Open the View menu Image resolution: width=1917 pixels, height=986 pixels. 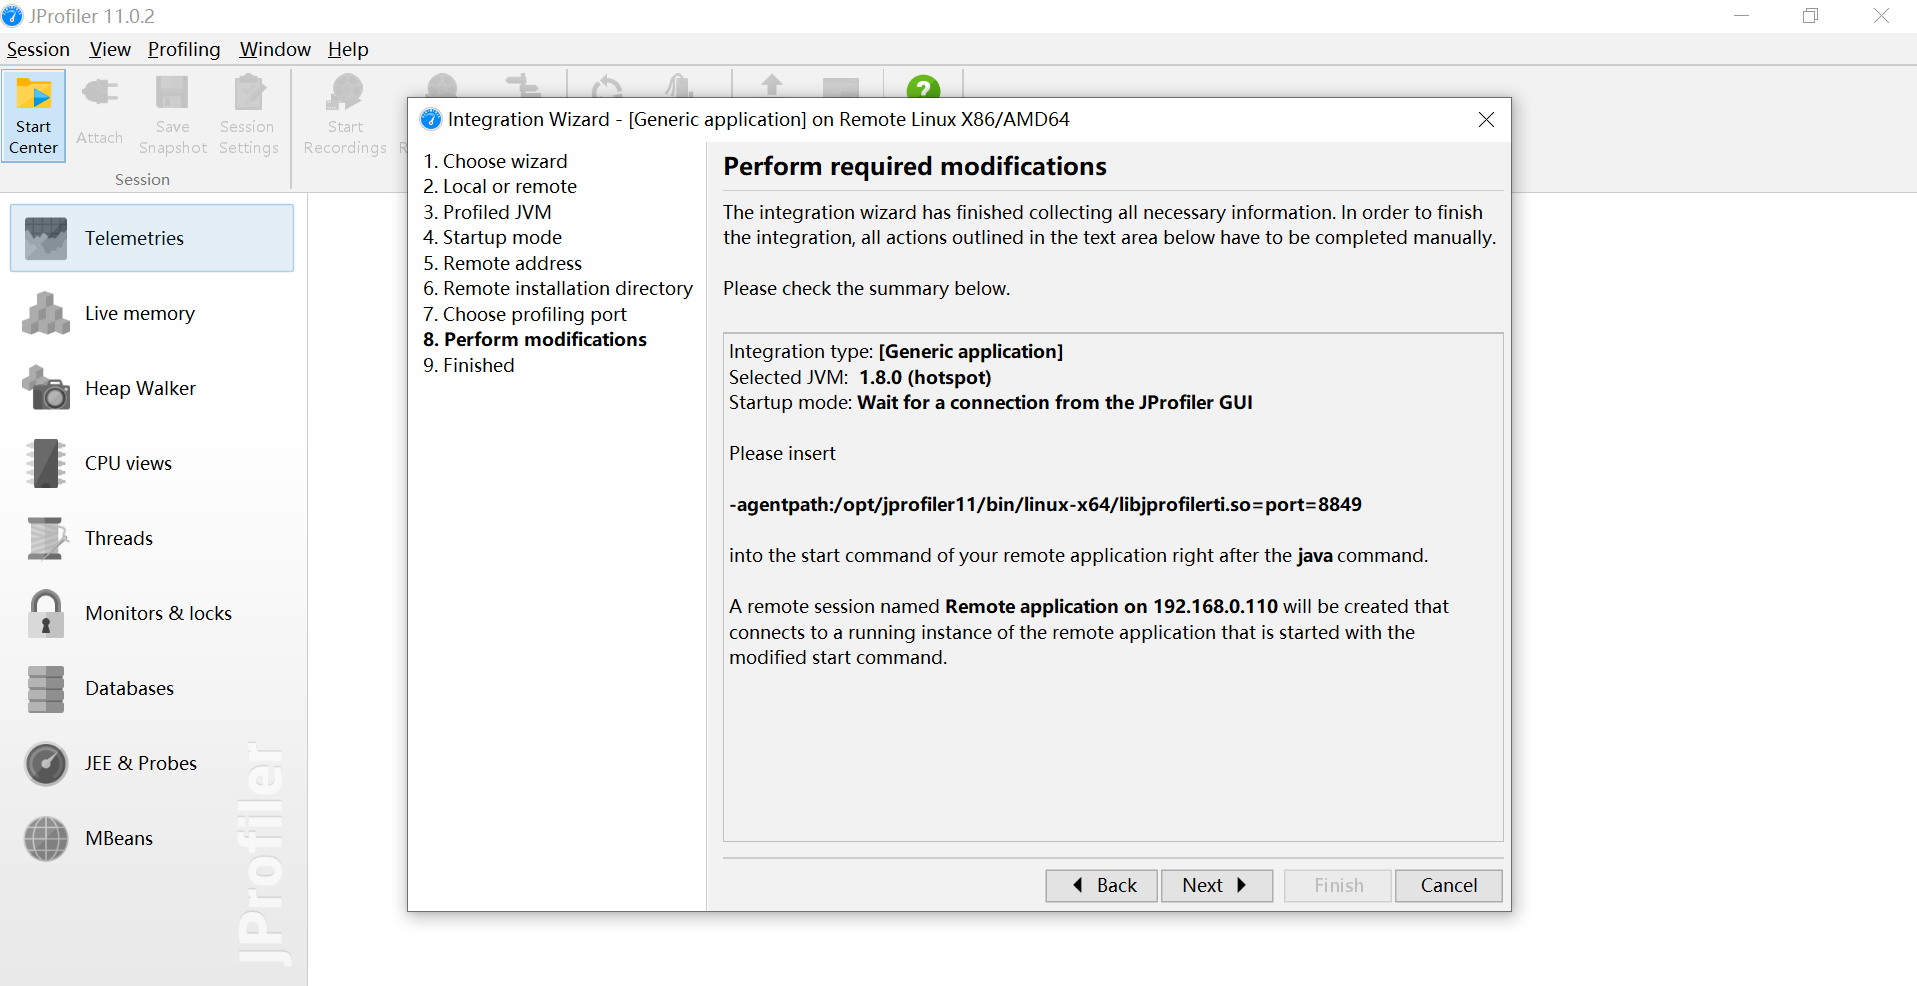point(110,49)
